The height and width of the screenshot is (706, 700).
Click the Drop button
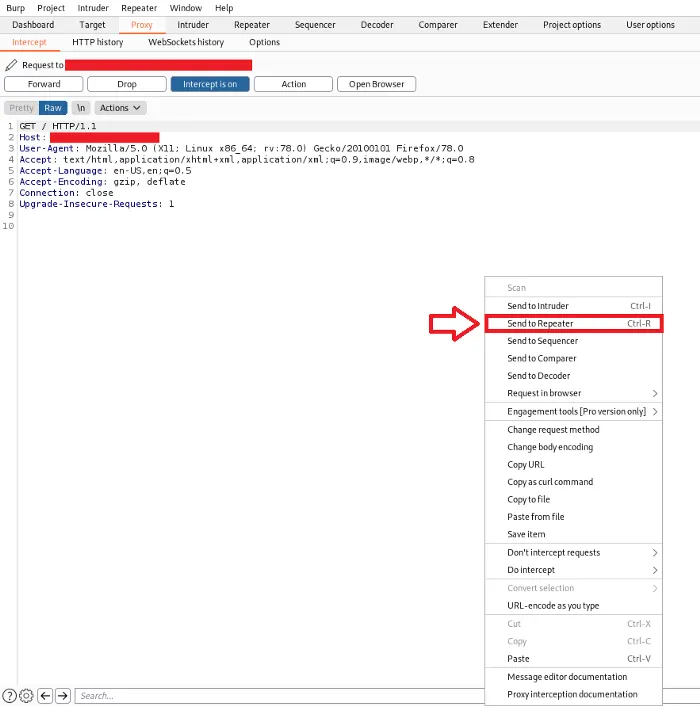[x=126, y=84]
